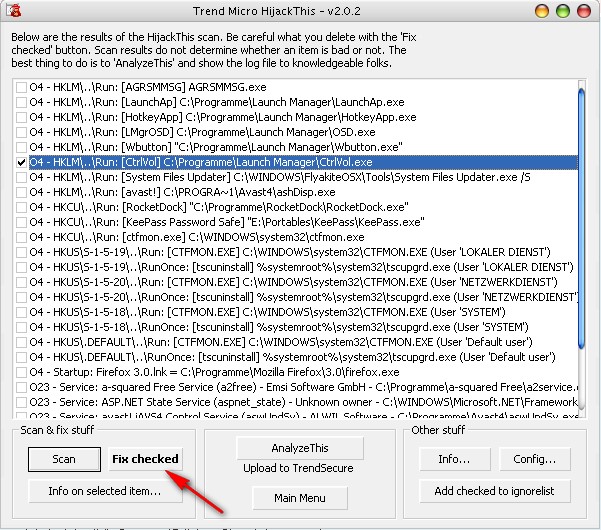Open the Info... dialog
This screenshot has width=601, height=530.
tap(455, 459)
